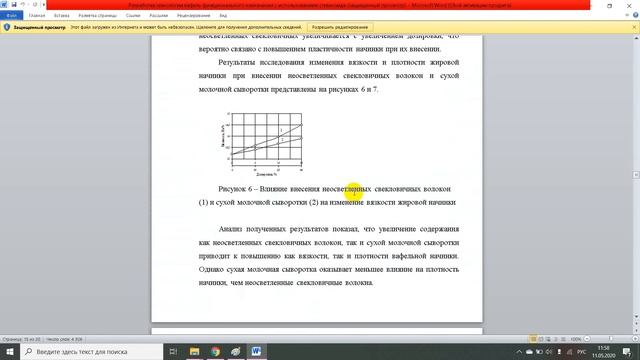Screen dimensions: 640x360
Task: Click the Undo arrow in Quick Access Toolbar
Action: 23,4
